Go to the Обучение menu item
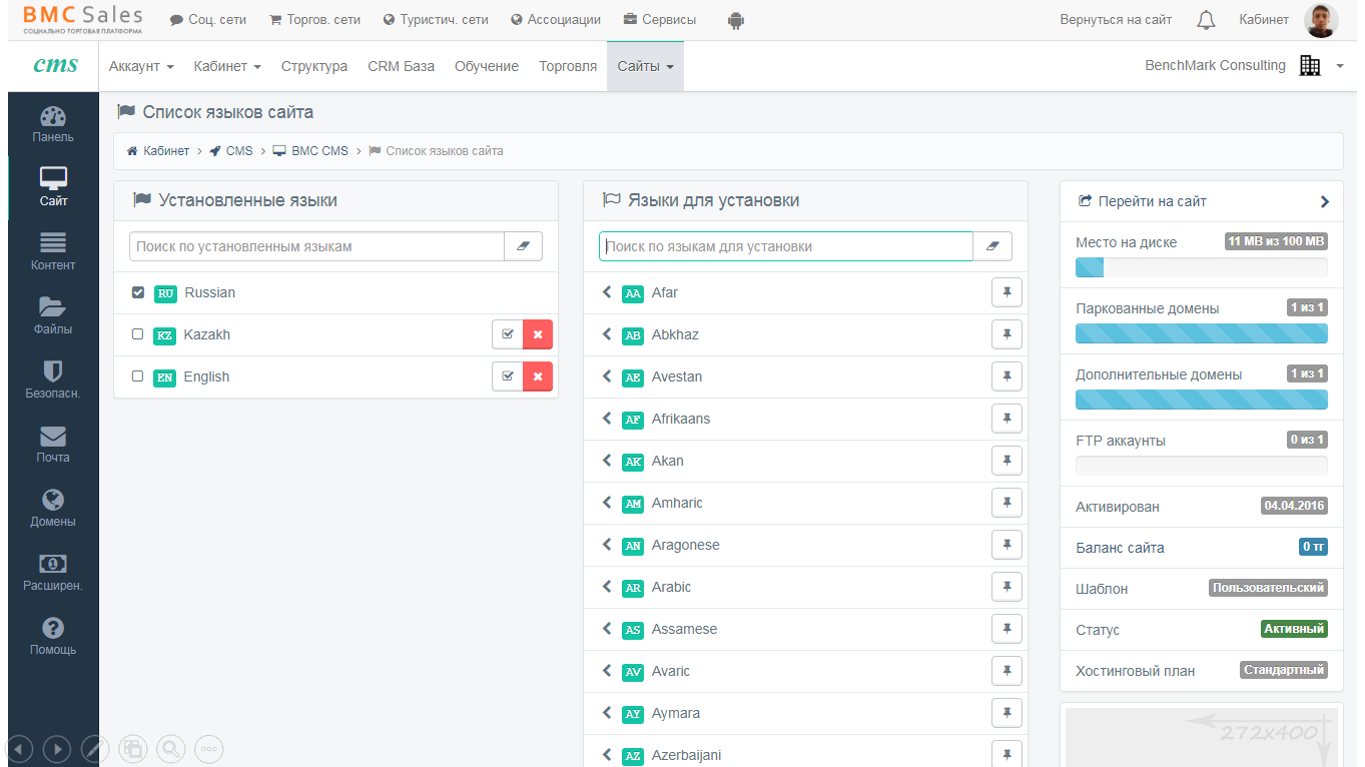This screenshot has height=767, width=1365. 486,66
